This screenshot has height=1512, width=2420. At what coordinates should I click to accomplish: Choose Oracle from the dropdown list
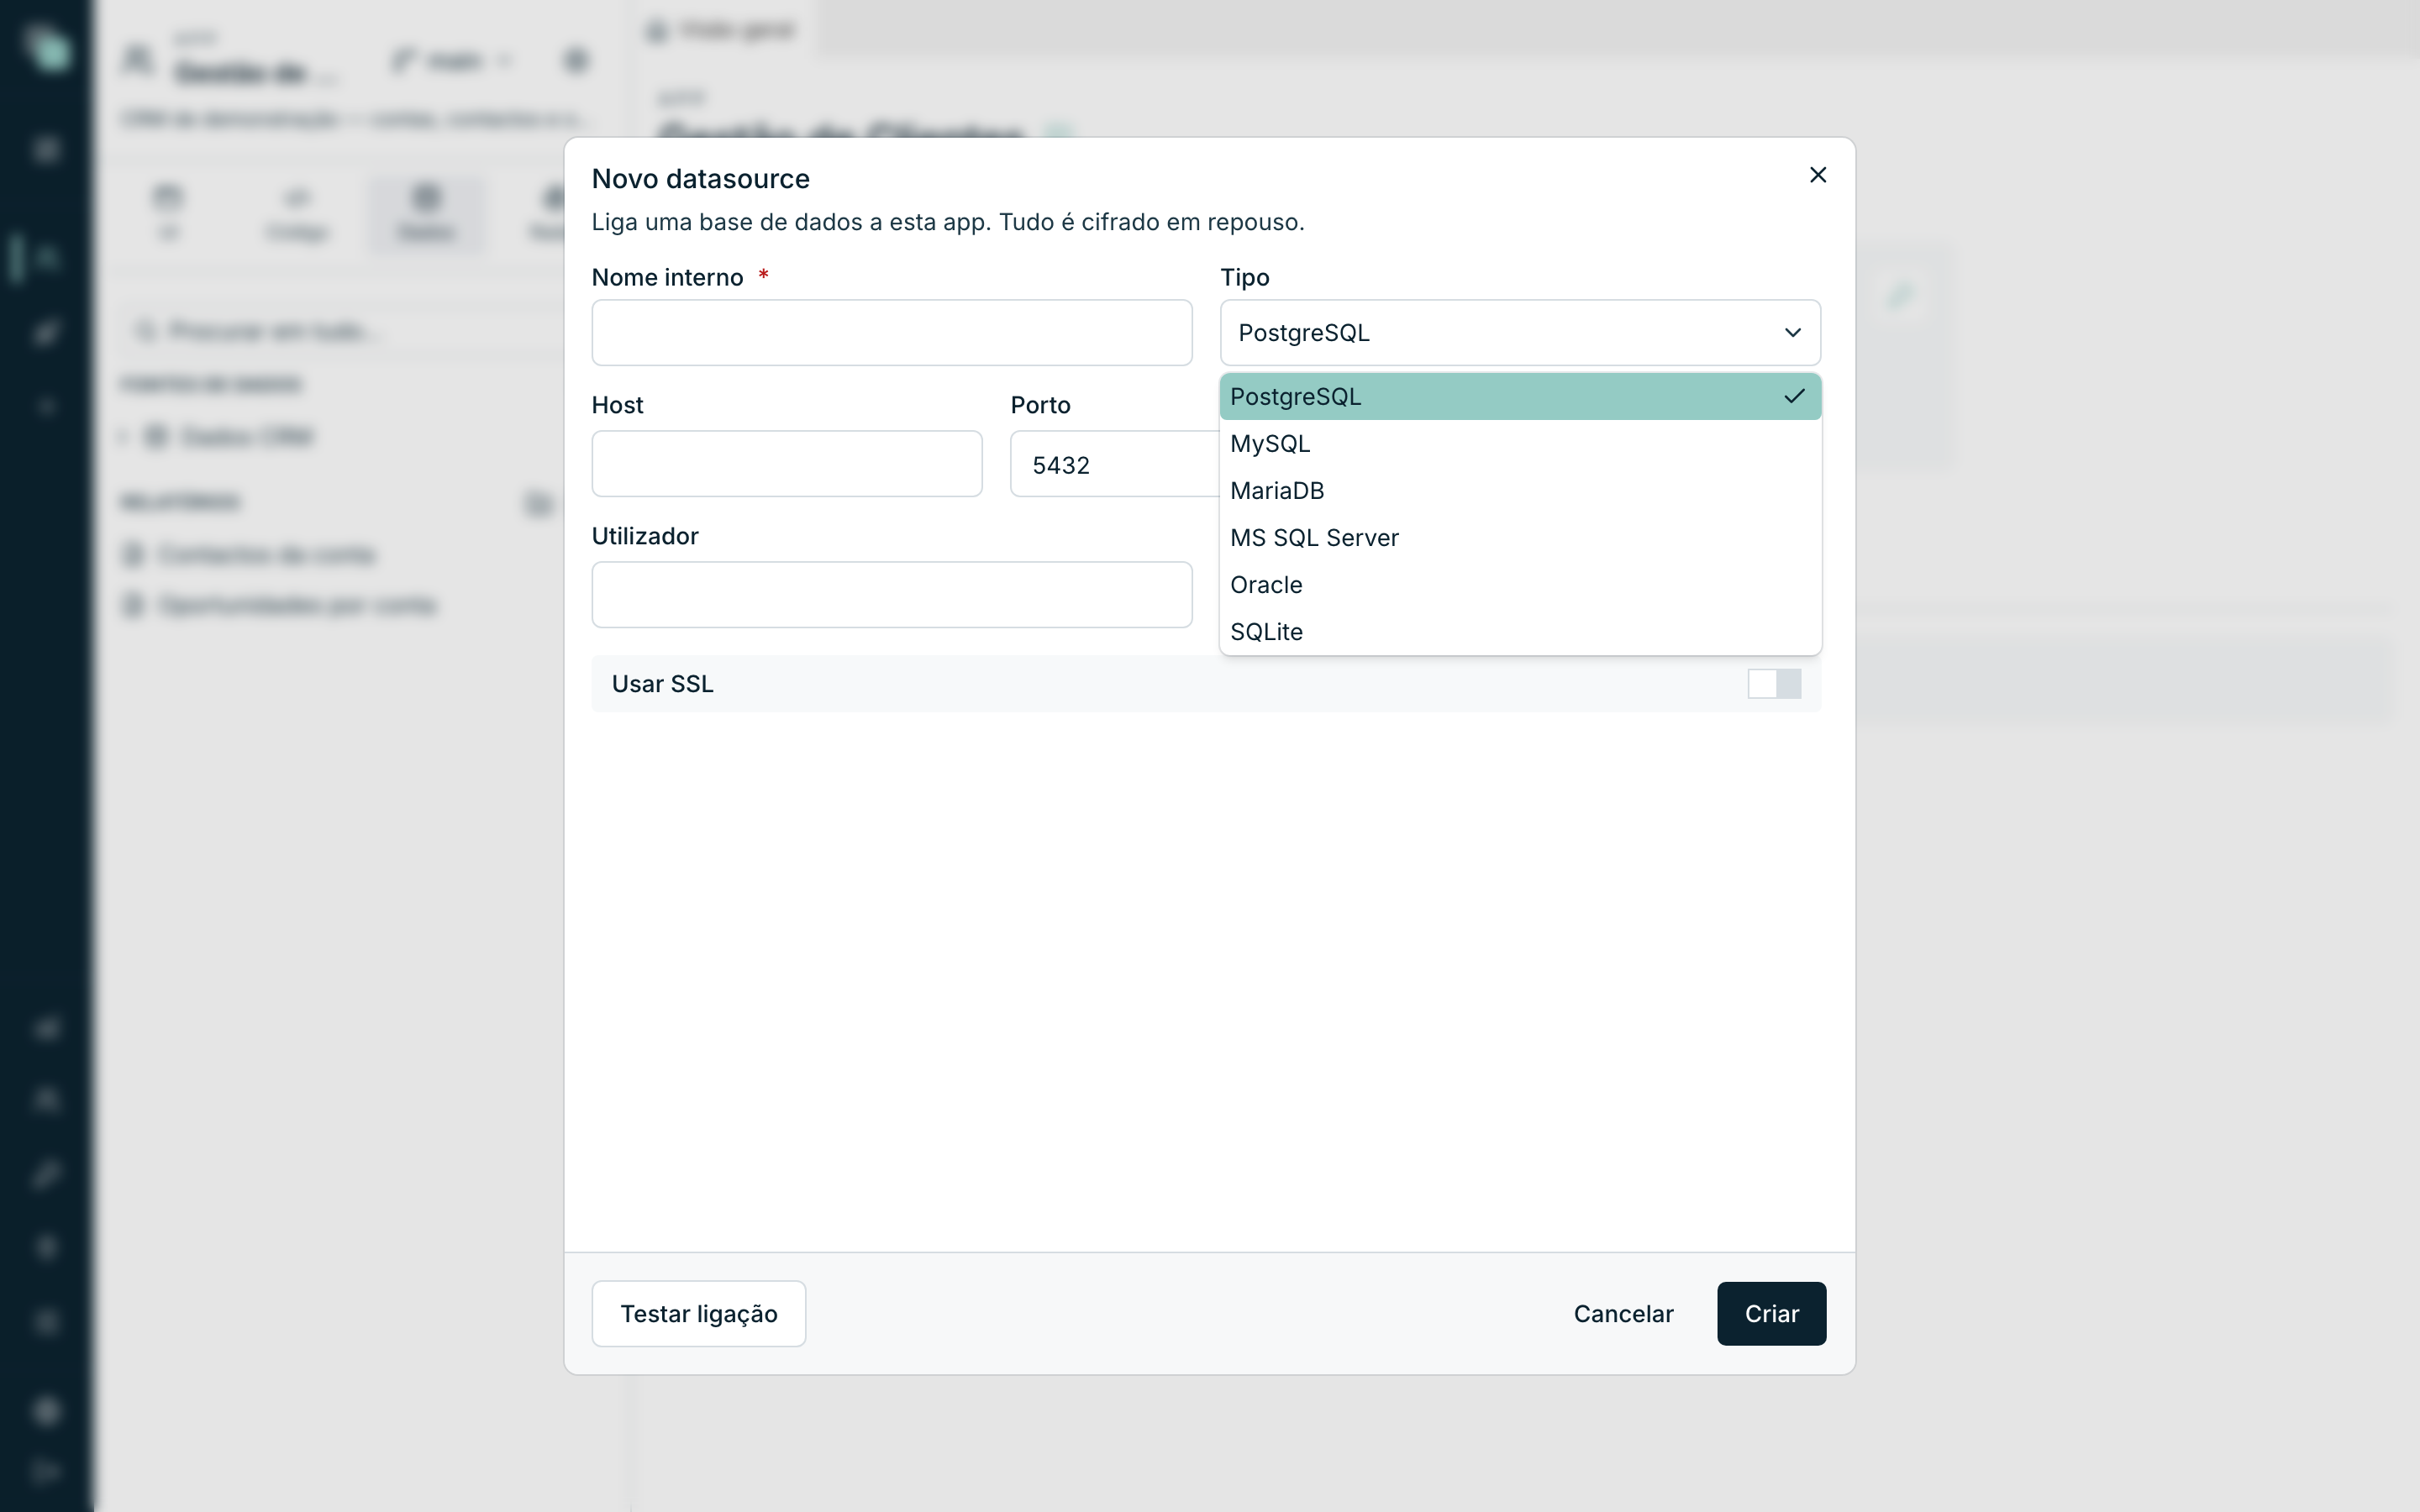click(1520, 585)
